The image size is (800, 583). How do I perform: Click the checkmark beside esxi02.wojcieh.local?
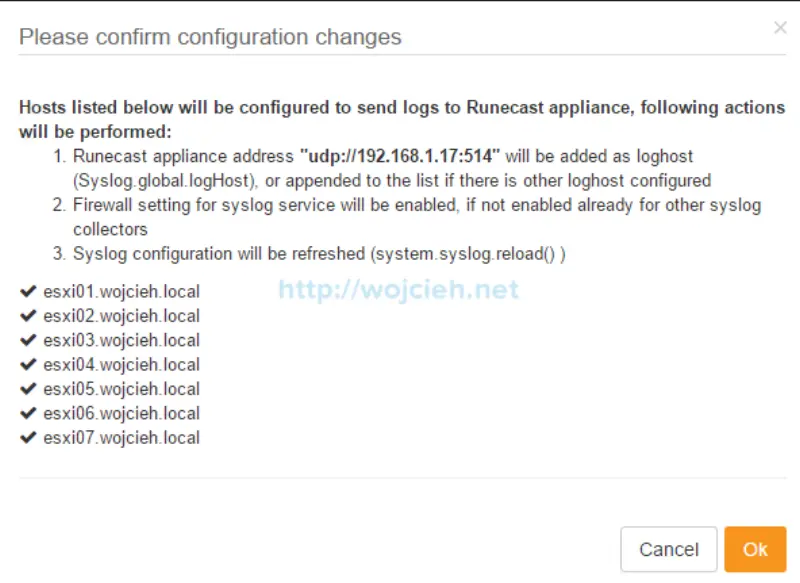point(28,316)
